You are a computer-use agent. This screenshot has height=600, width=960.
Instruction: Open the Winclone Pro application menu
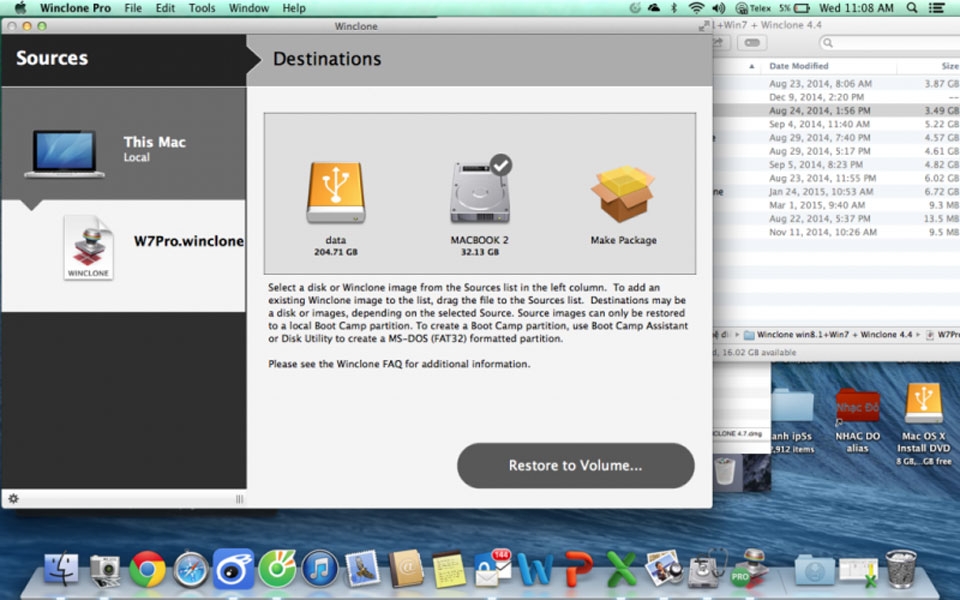[x=75, y=8]
